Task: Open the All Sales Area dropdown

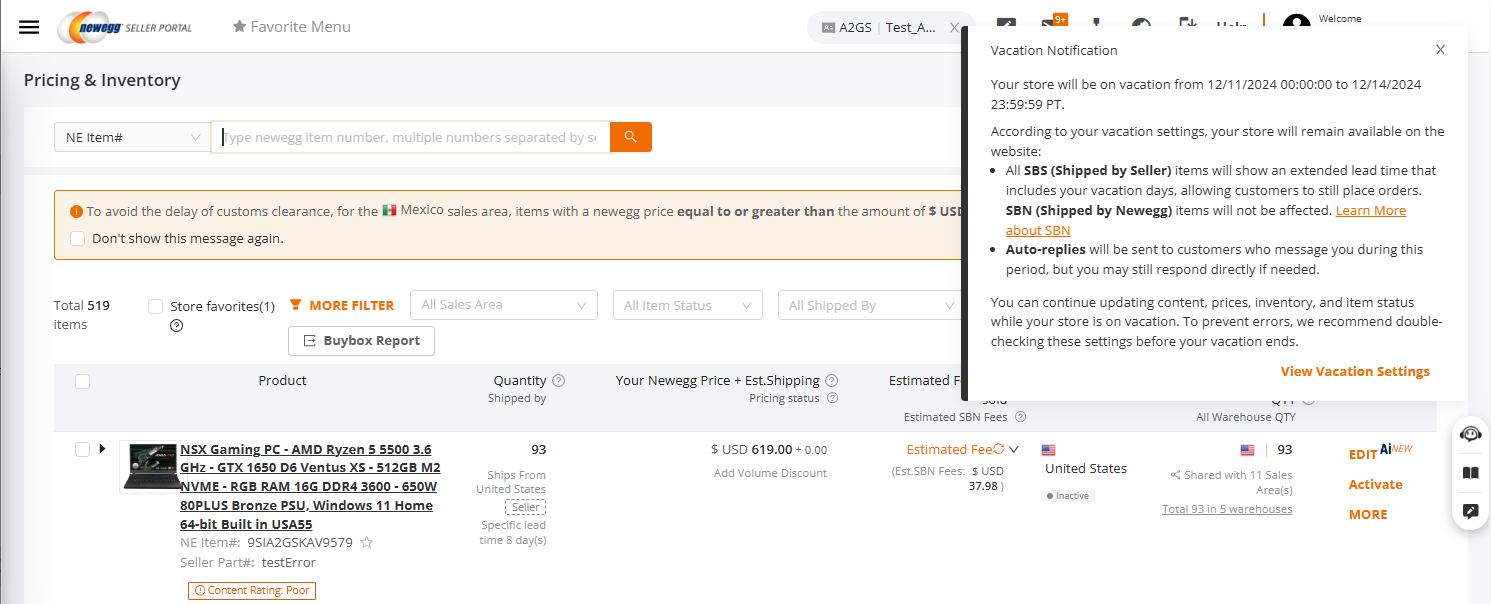Action: click(504, 305)
